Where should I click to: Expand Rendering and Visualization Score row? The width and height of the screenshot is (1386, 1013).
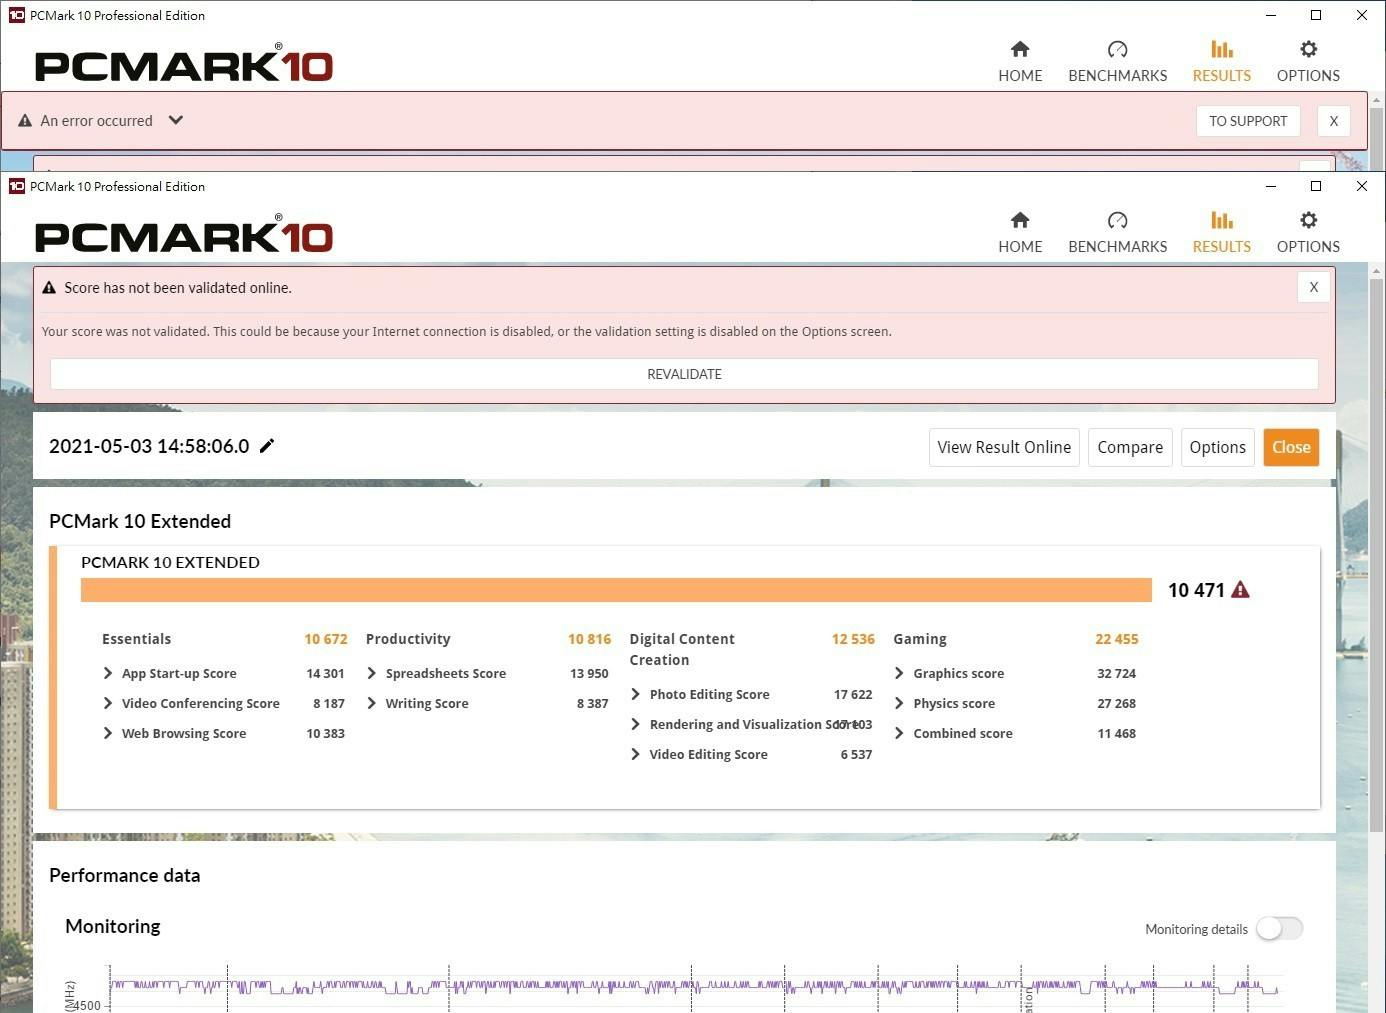(636, 724)
